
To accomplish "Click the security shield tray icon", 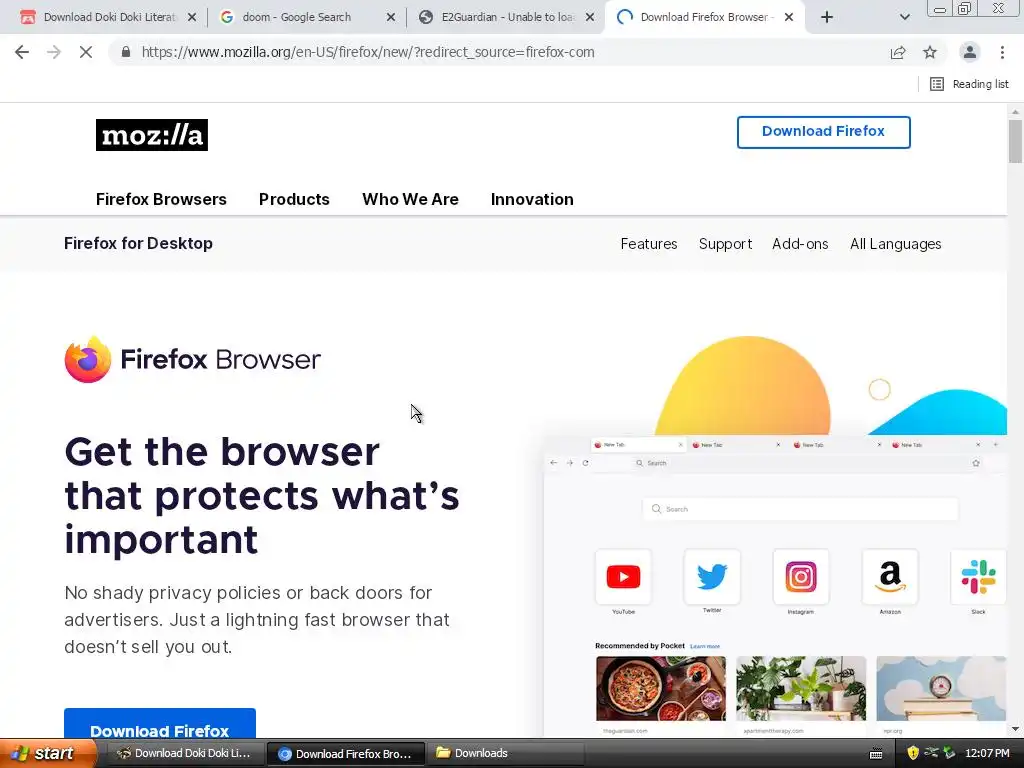I will 913,753.
